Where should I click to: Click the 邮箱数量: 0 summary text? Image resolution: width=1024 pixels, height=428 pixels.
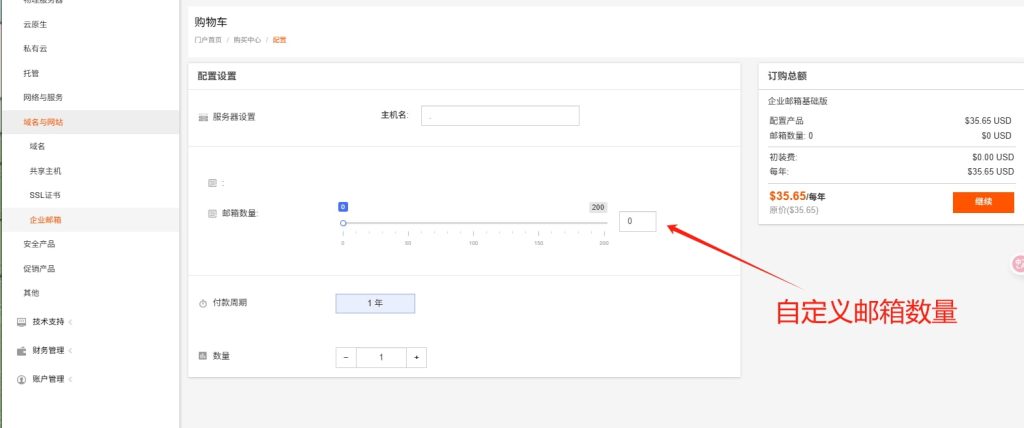[x=792, y=136]
